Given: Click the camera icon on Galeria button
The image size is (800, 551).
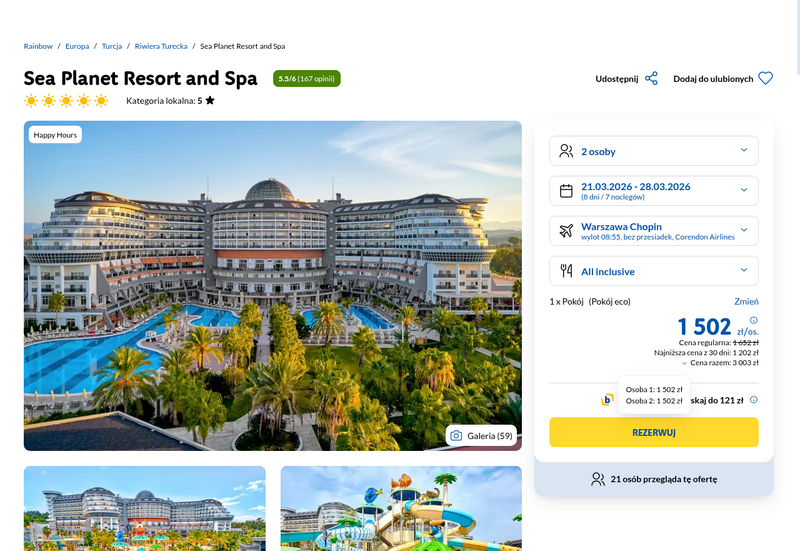Looking at the screenshot, I should click(456, 436).
